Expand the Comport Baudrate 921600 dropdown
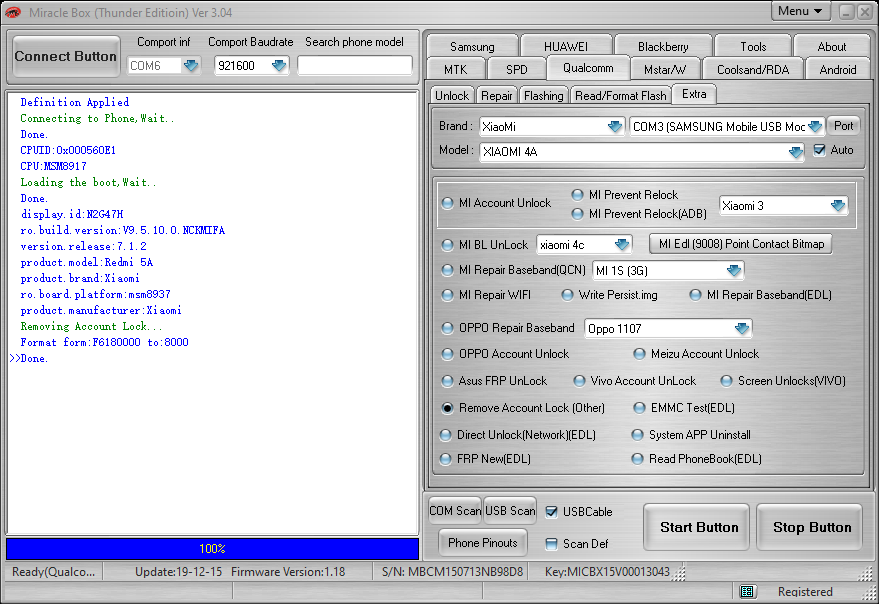Image resolution: width=879 pixels, height=604 pixels. pos(279,66)
